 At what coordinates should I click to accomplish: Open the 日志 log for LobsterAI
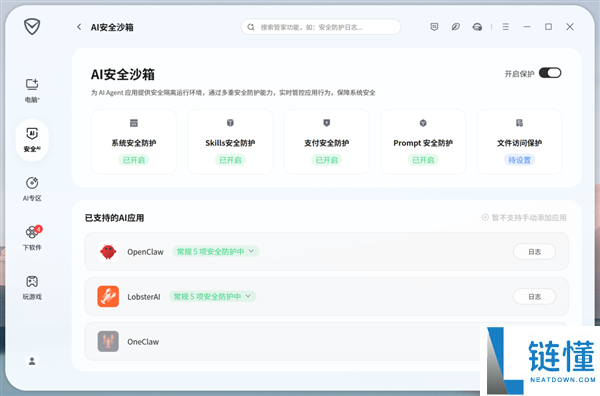[534, 297]
